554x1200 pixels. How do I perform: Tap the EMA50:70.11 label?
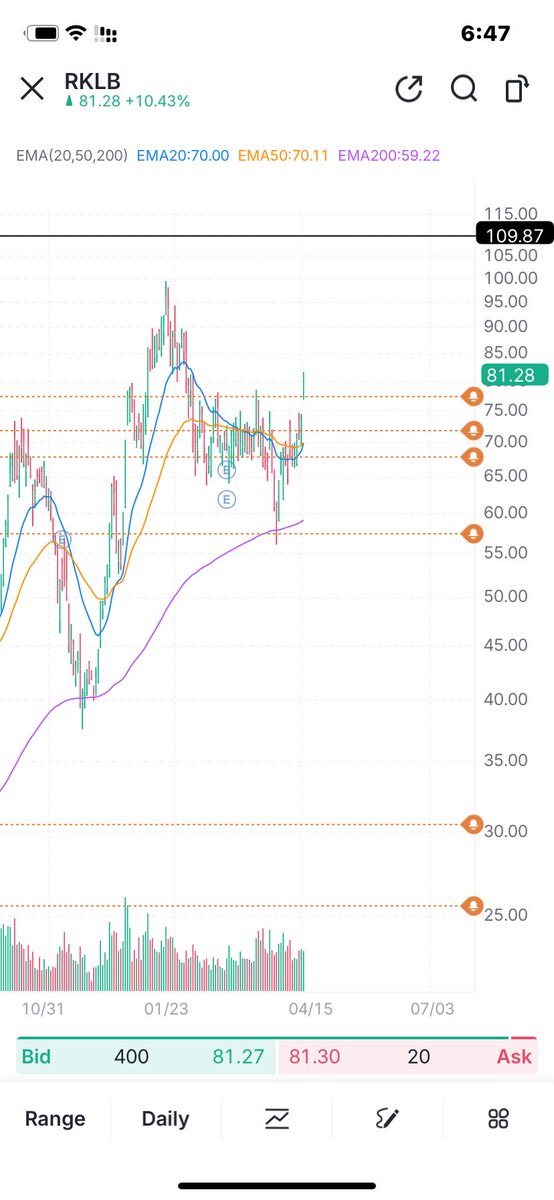284,156
